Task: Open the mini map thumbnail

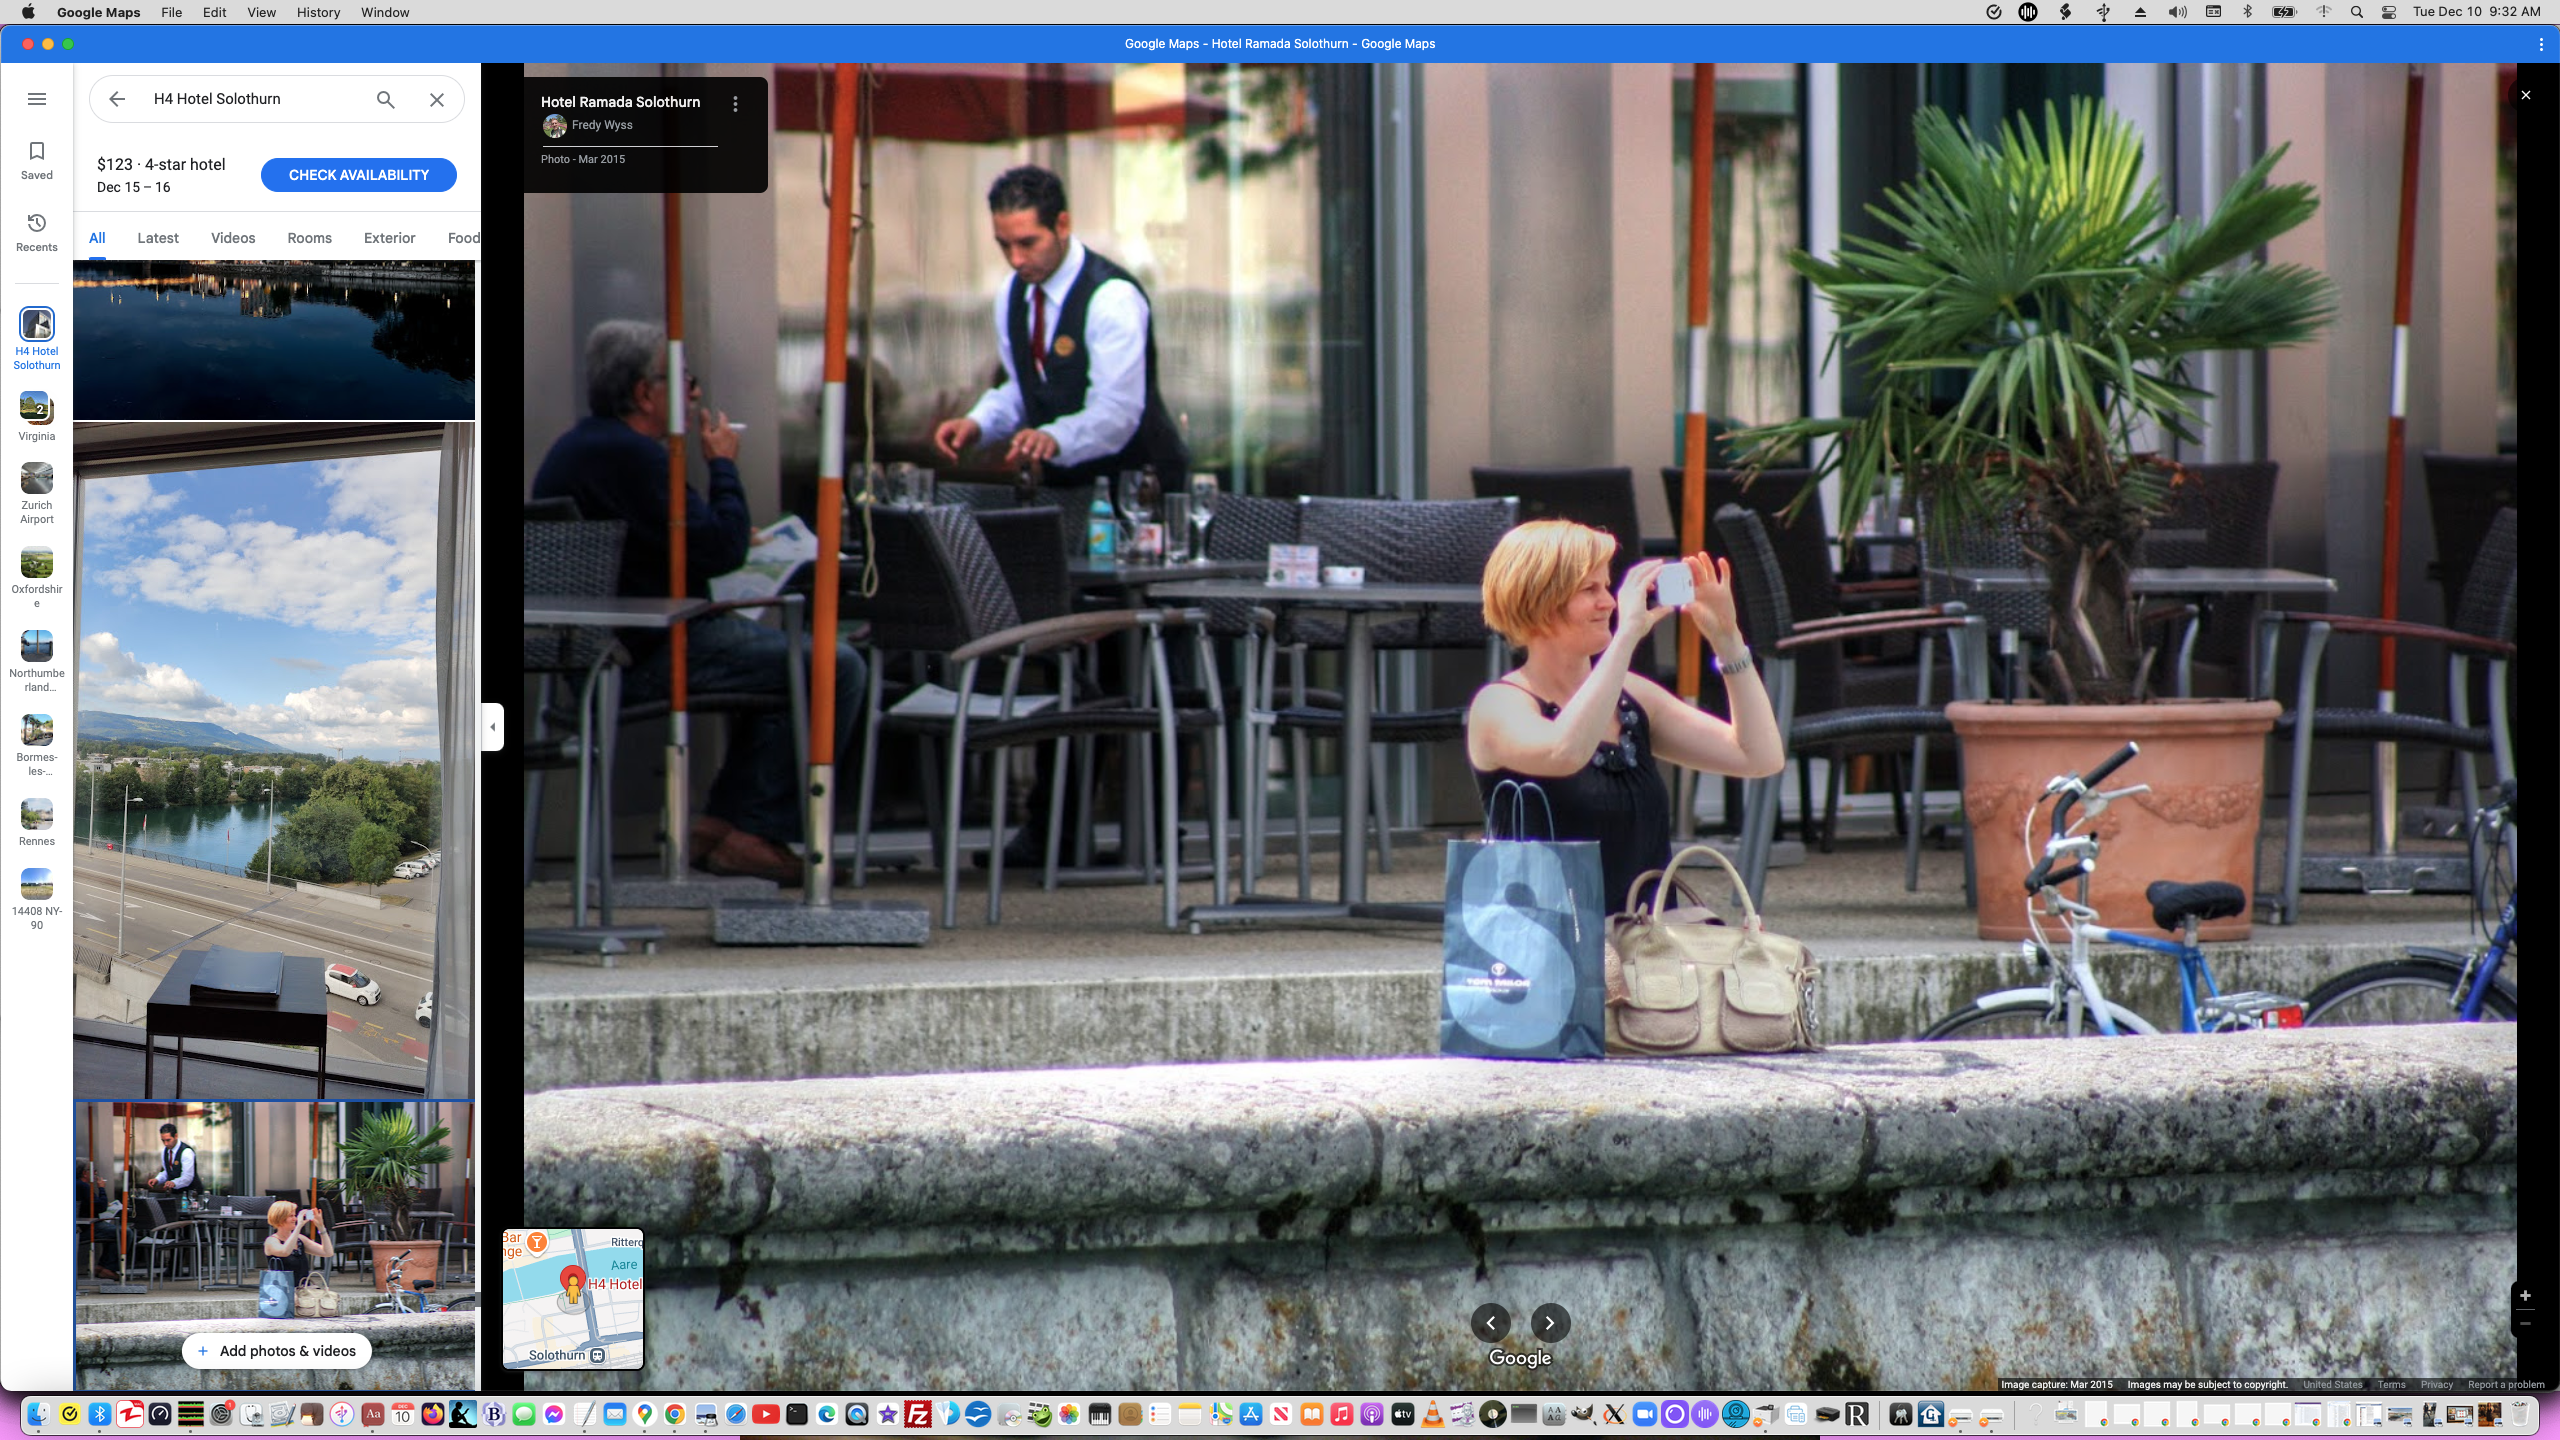Action: pos(573,1298)
